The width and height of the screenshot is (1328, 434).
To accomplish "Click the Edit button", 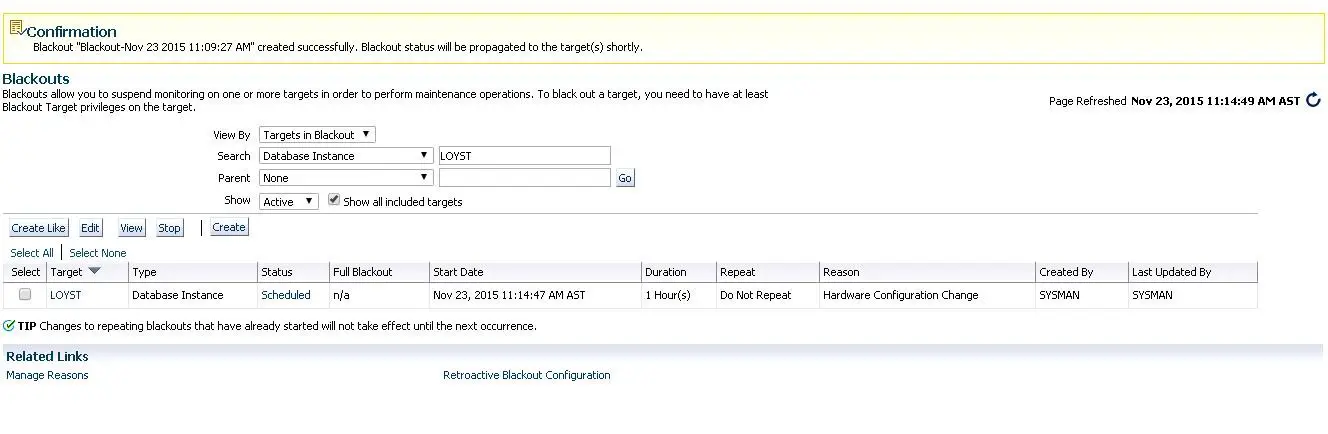I will coord(90,228).
